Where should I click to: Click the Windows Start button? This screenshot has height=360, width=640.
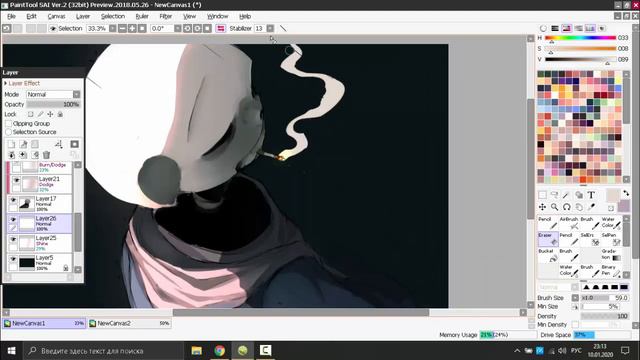[11, 351]
